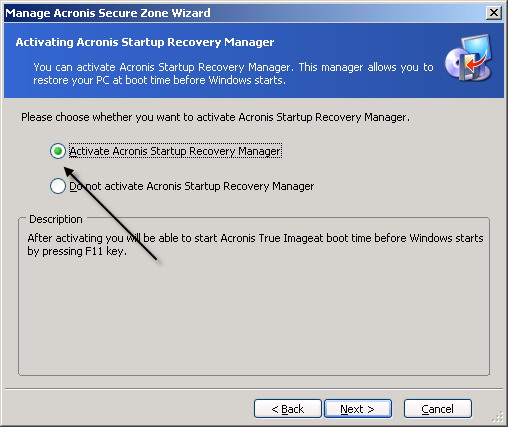Click the black arrow annotation pointing at radio
The height and width of the screenshot is (427, 508).
[x=110, y=213]
